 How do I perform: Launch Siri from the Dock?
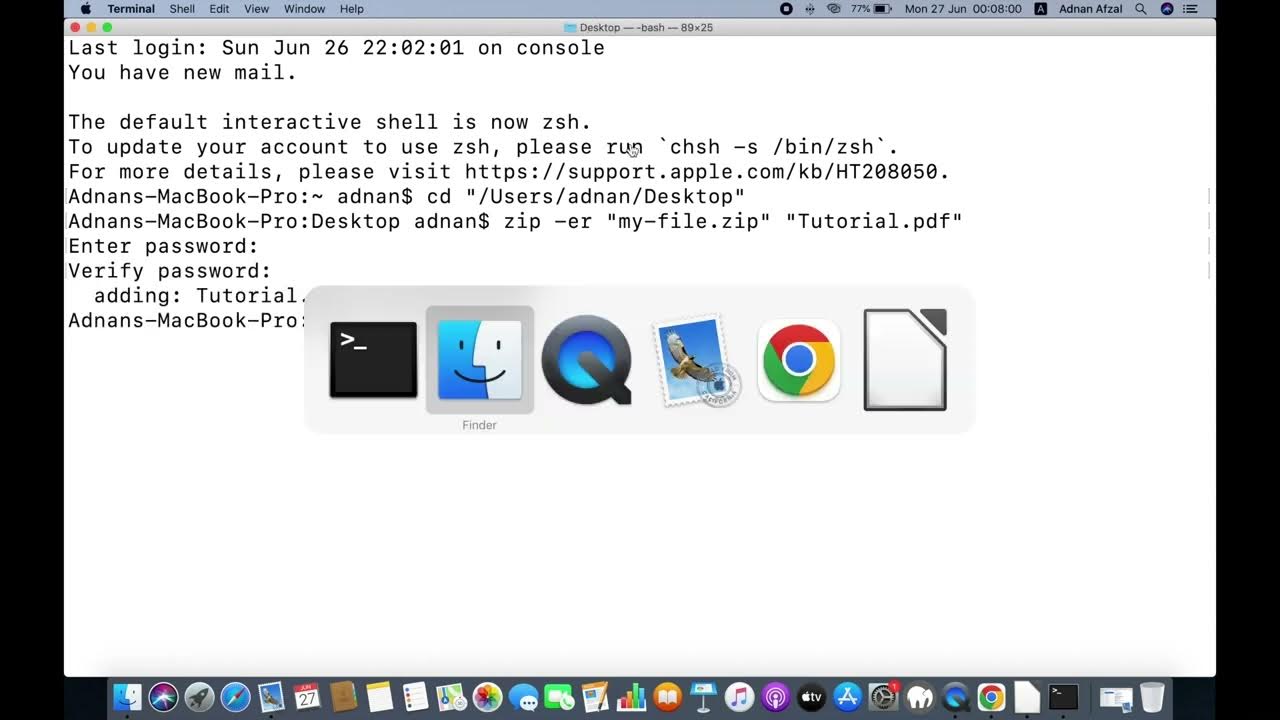point(163,697)
